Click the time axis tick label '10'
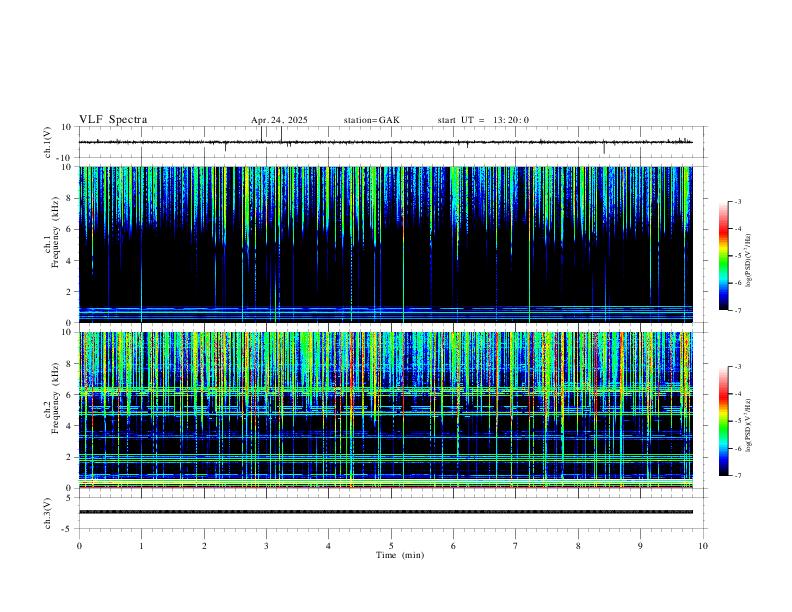This screenshot has height=612, width=792. [703, 546]
